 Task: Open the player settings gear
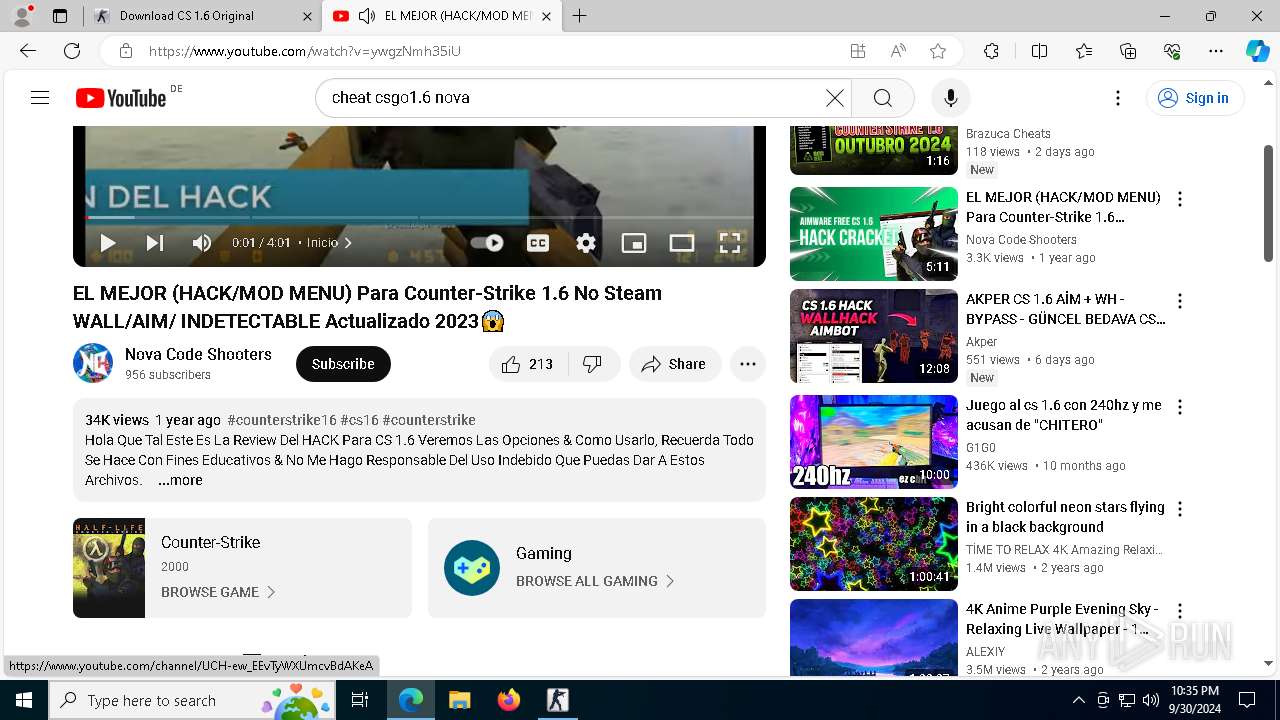(x=586, y=242)
